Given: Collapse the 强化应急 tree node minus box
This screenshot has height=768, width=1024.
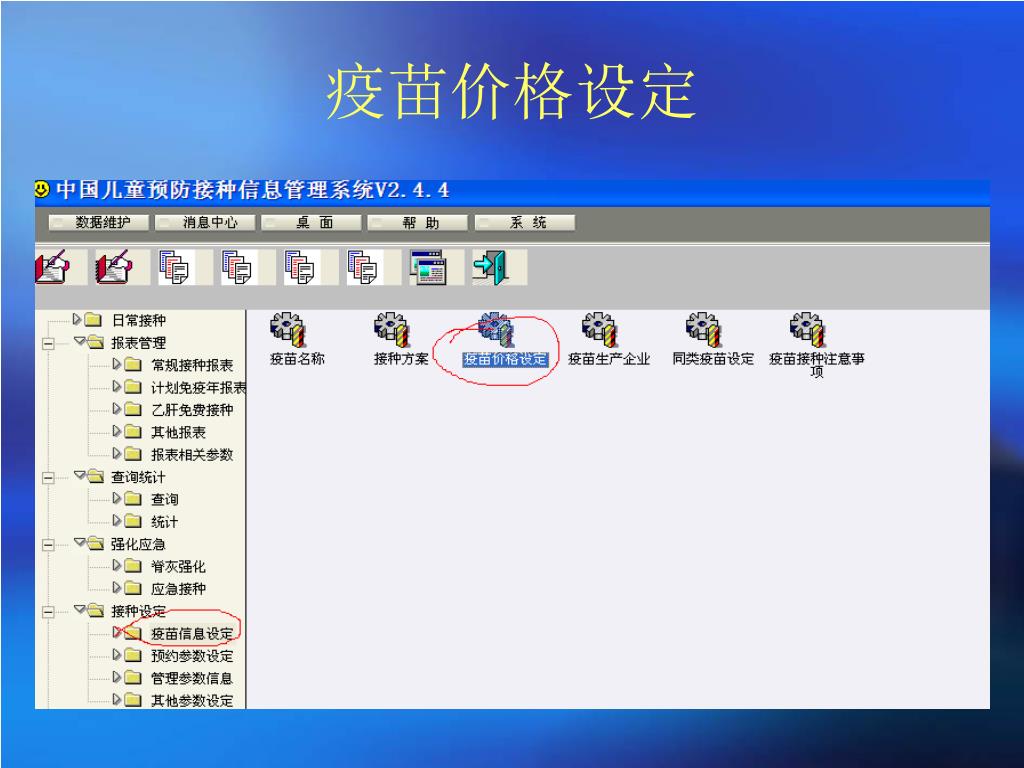Looking at the screenshot, I should pos(48,545).
